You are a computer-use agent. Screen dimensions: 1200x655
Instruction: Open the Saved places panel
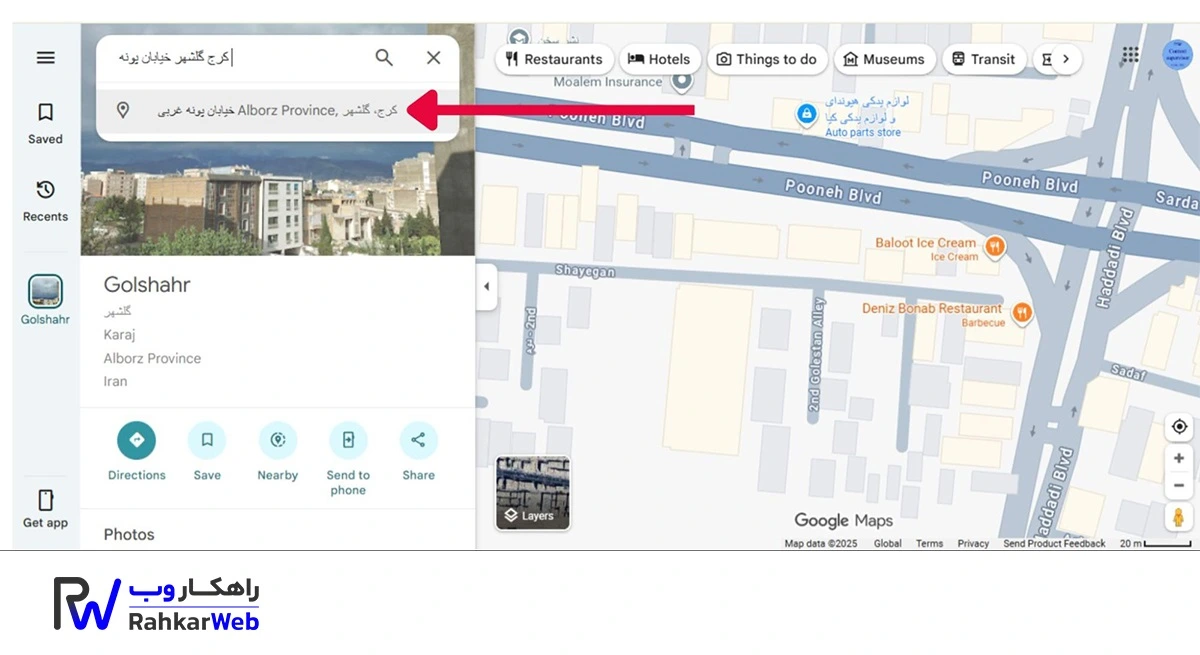click(x=45, y=123)
